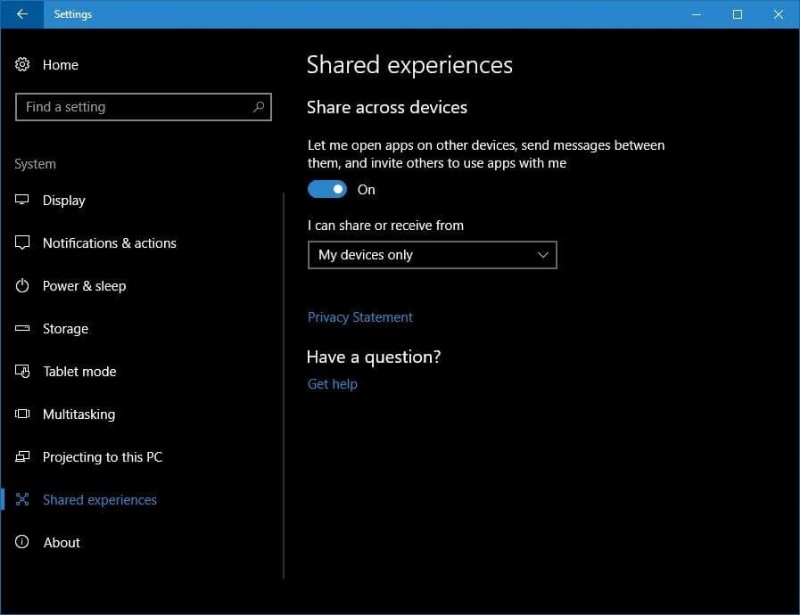Click the Get help link
Viewport: 800px width, 615px height.
(x=332, y=383)
